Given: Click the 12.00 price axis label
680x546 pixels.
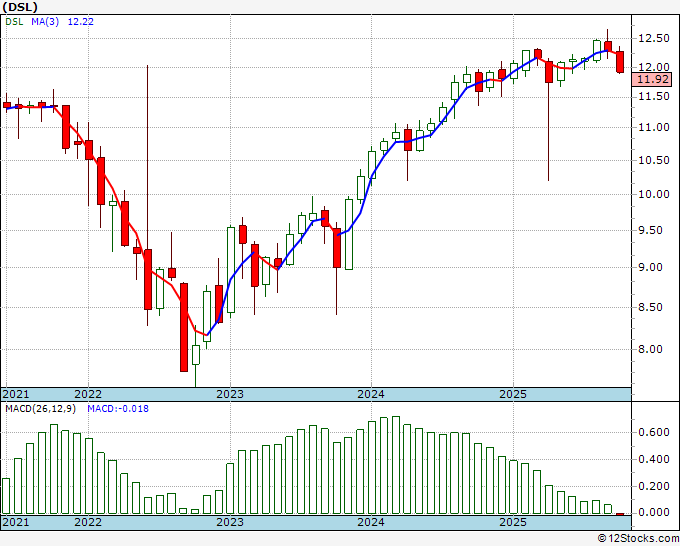Looking at the screenshot, I should point(654,67).
